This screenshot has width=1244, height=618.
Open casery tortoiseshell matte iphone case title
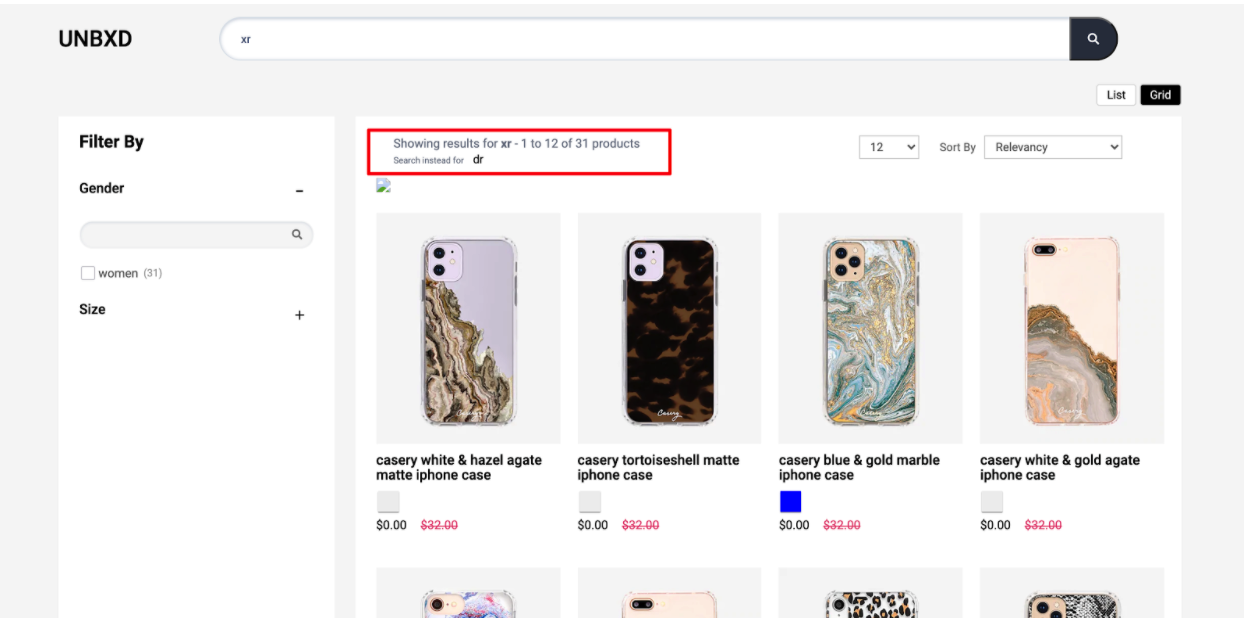click(x=659, y=467)
